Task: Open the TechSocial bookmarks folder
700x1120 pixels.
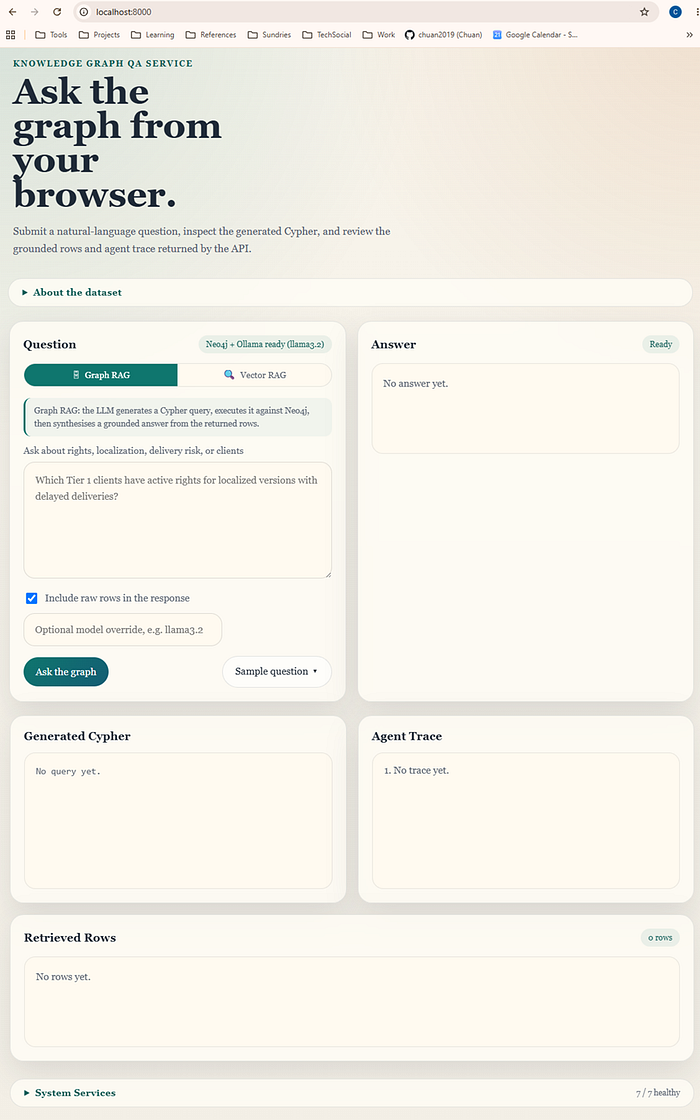Action: [x=326, y=34]
